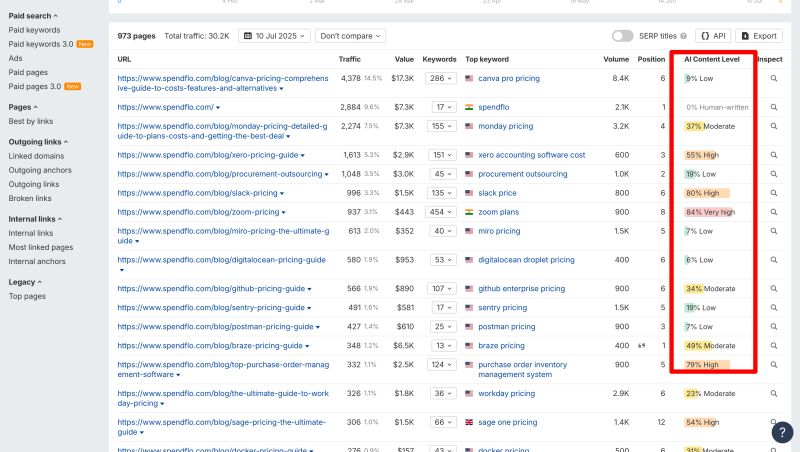Viewport: 800px width, 452px height.
Task: Click the sage one pricing keyword
Action: click(508, 422)
